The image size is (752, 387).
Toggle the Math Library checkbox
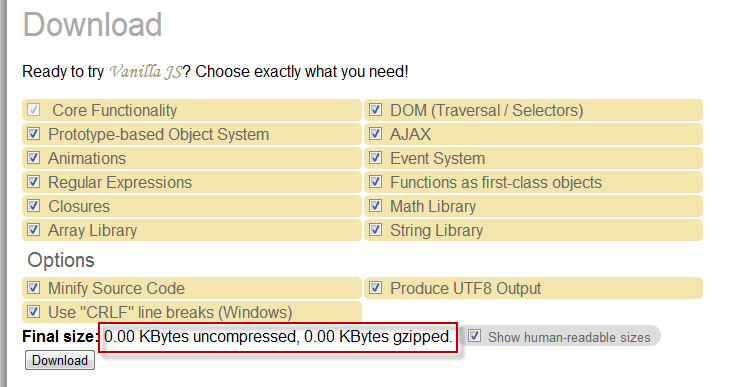click(x=375, y=205)
